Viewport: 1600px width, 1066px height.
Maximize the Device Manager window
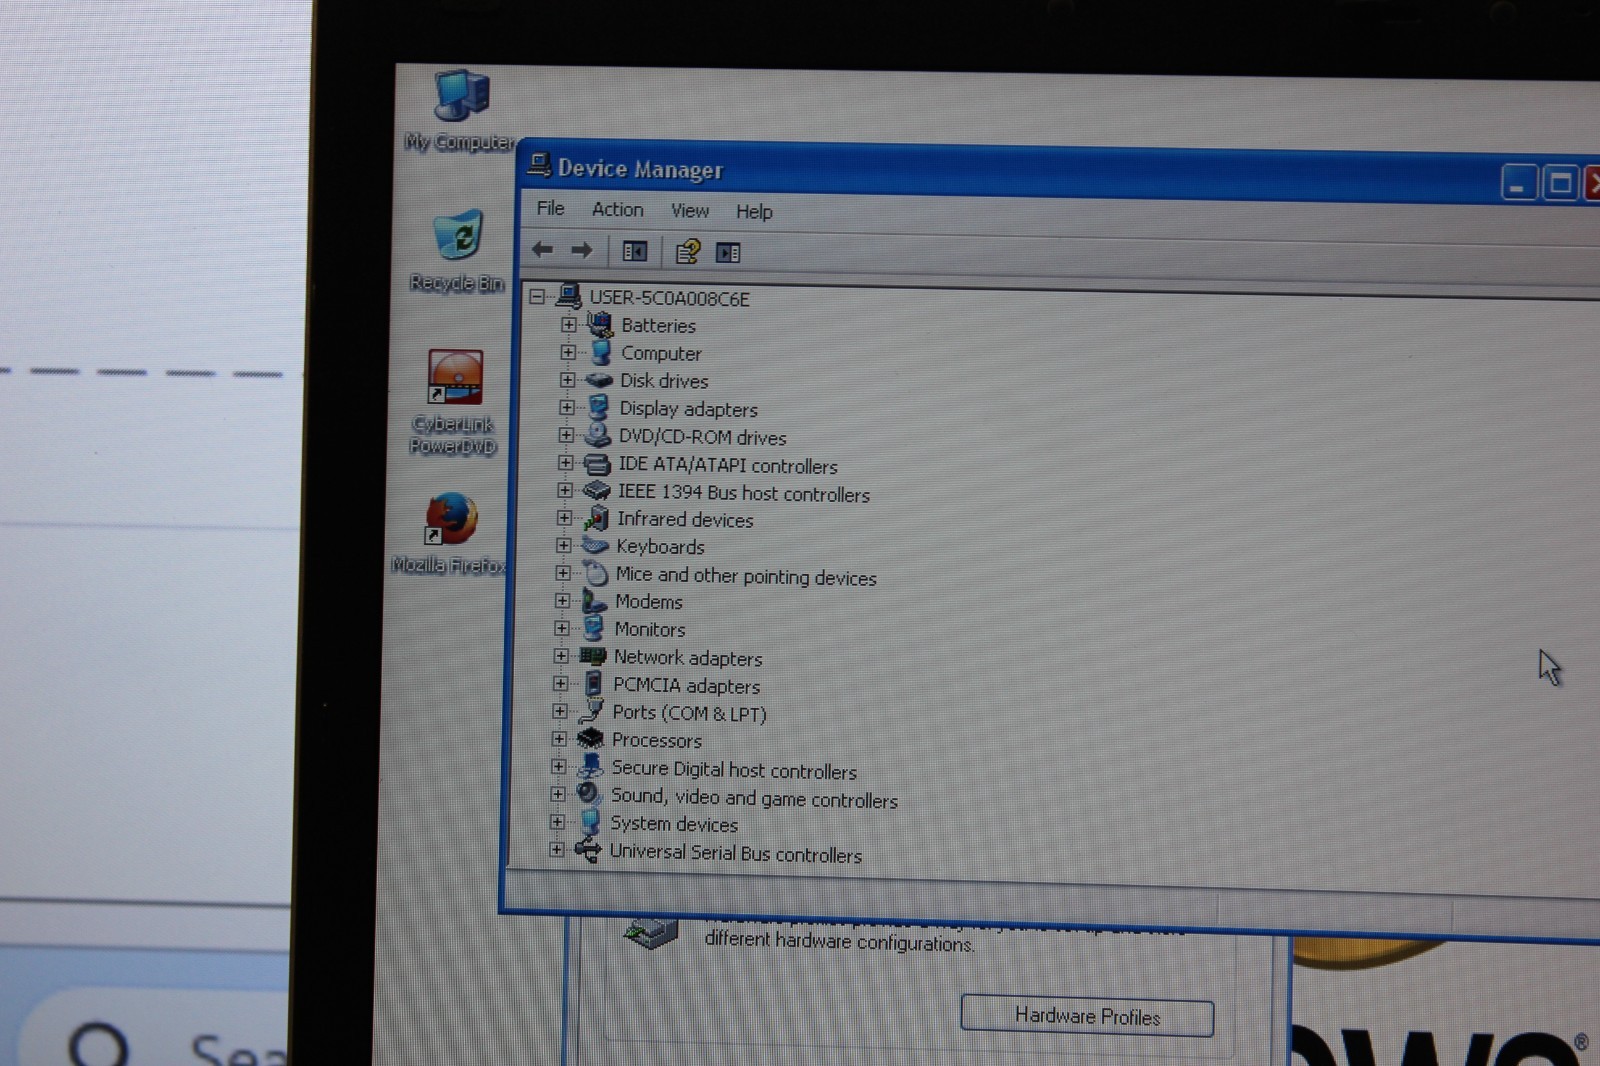pyautogui.click(x=1561, y=184)
